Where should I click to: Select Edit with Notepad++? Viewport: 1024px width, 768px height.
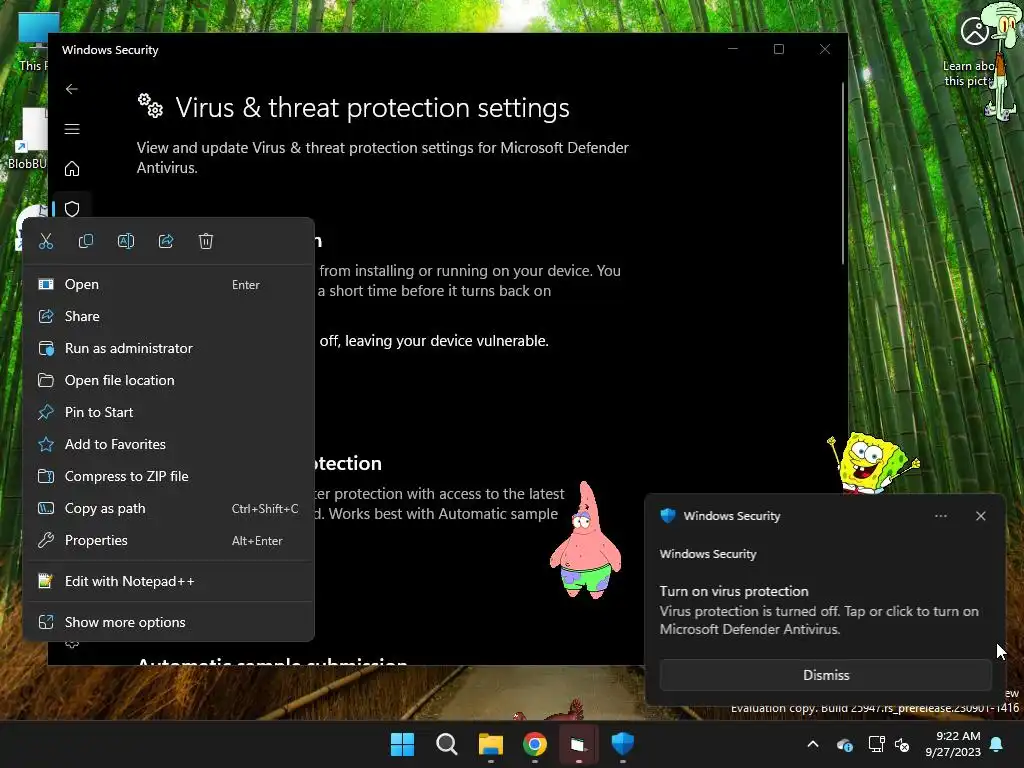168,581
